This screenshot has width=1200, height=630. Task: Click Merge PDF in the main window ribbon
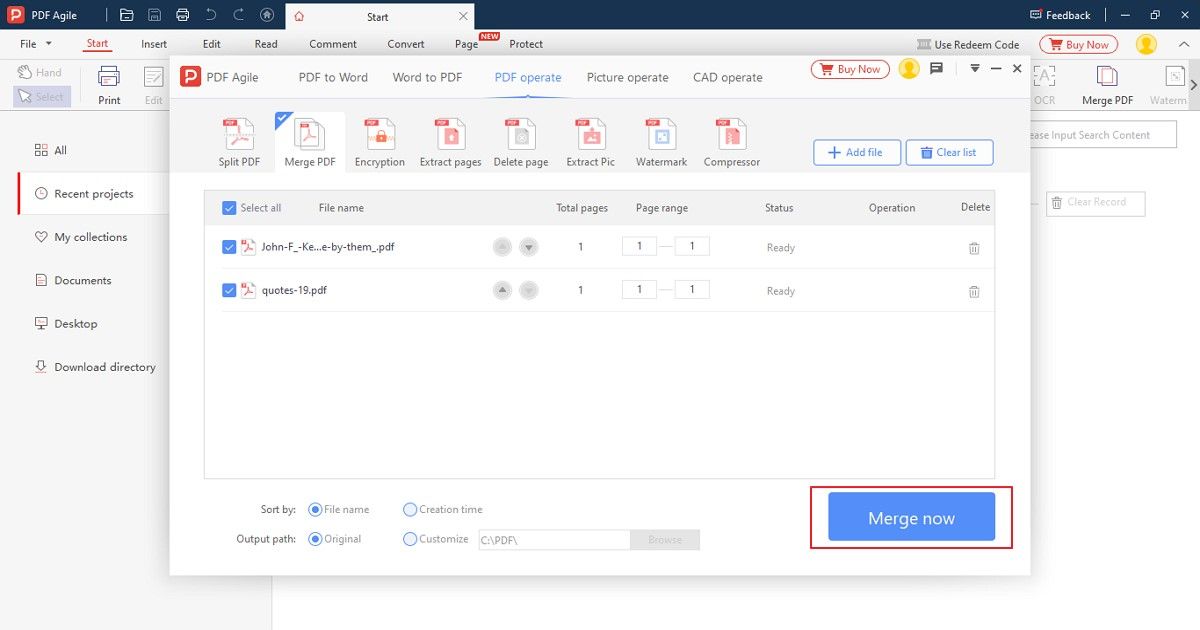click(x=1108, y=85)
